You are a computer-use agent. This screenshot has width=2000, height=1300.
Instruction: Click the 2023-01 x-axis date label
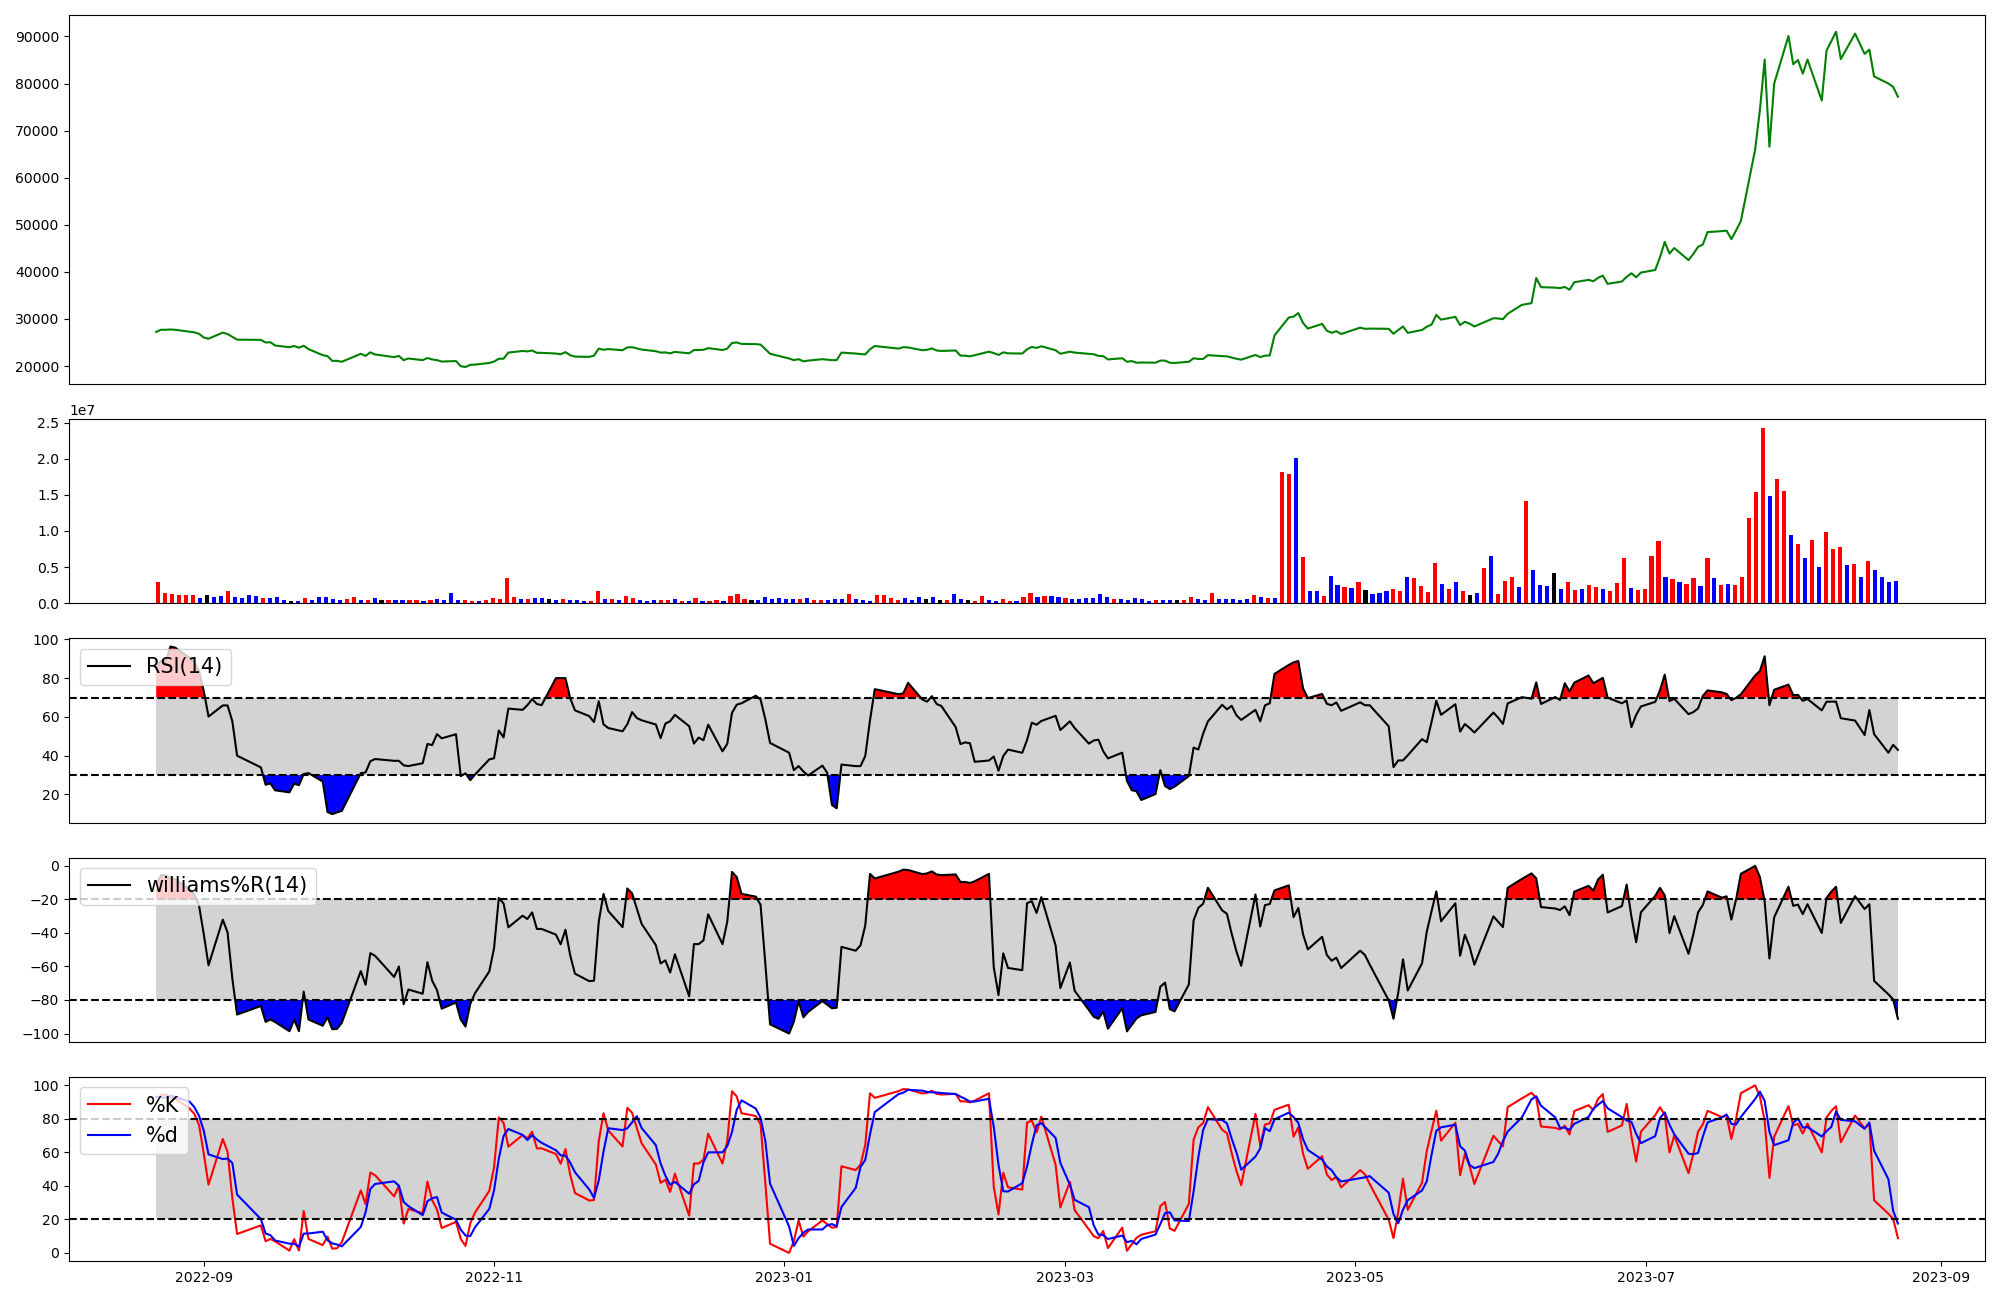click(784, 1277)
